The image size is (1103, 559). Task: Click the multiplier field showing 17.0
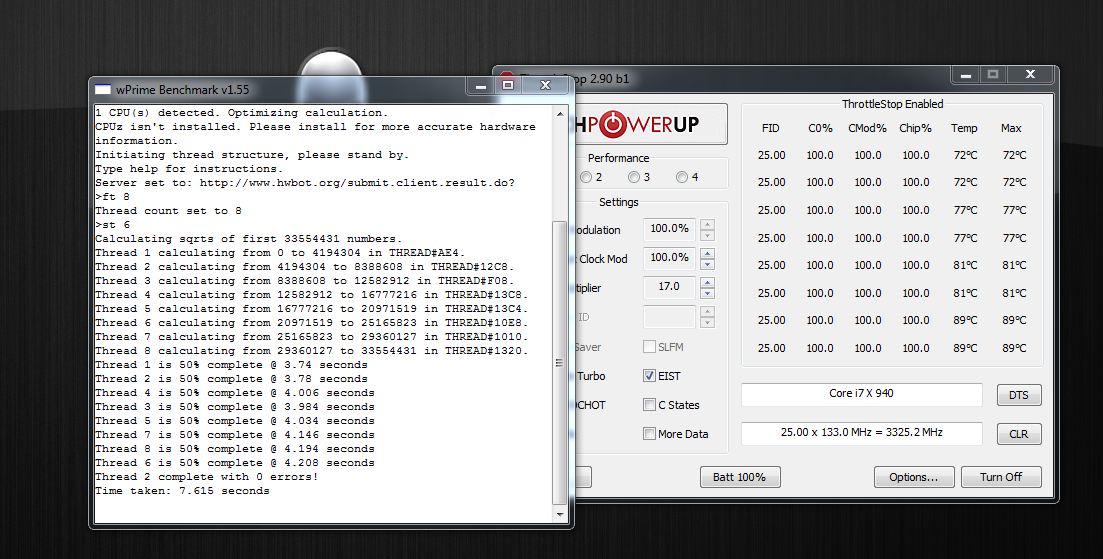[x=669, y=287]
